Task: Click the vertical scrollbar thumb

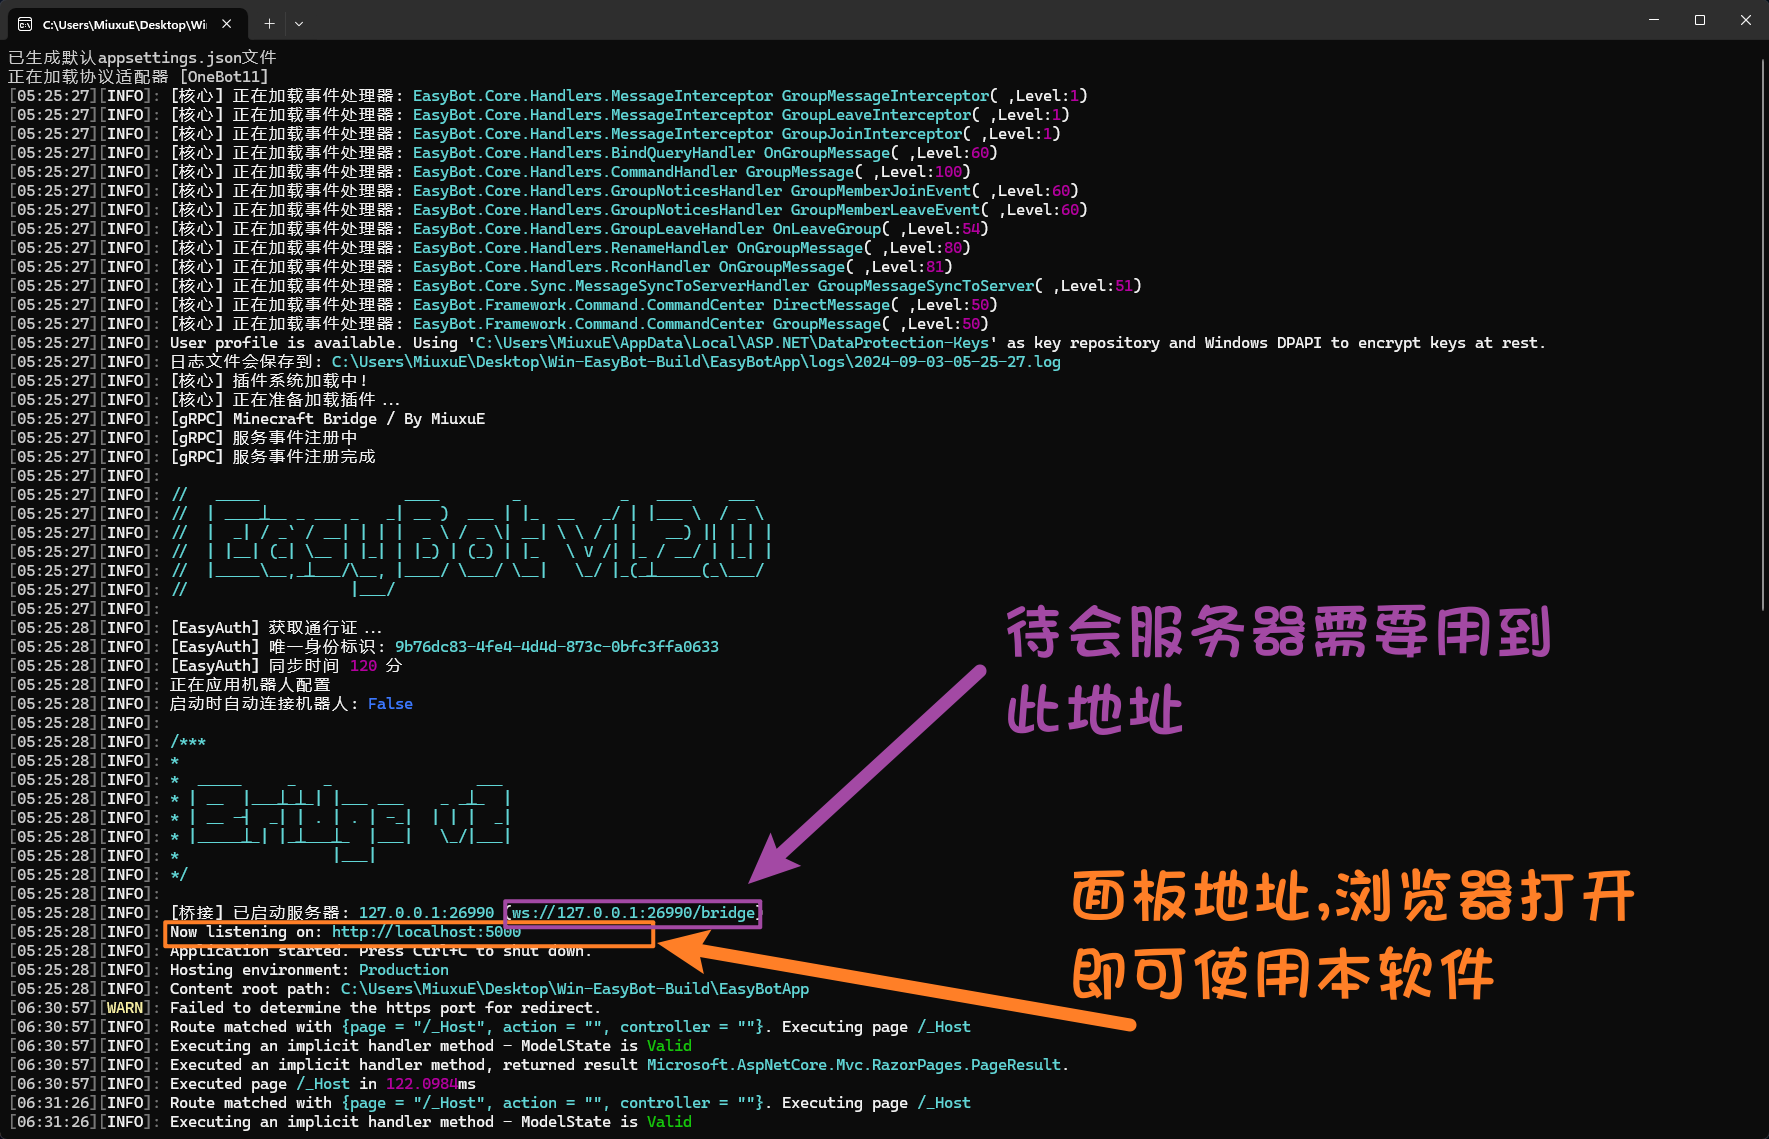Action: point(1763,335)
